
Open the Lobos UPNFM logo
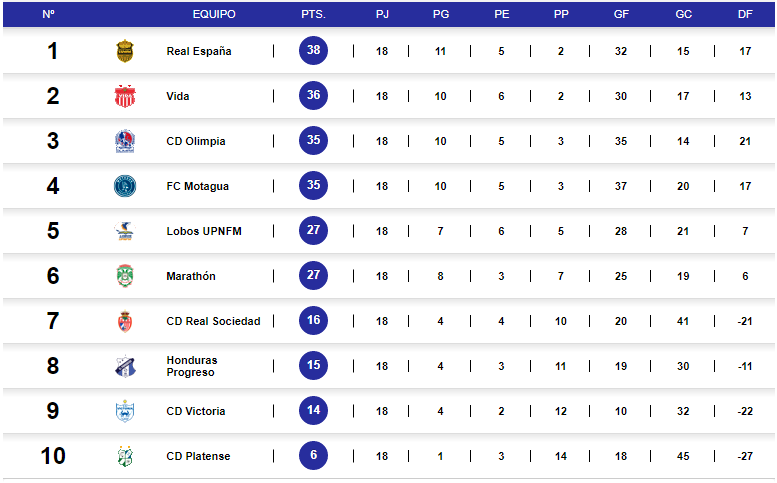pos(124,231)
